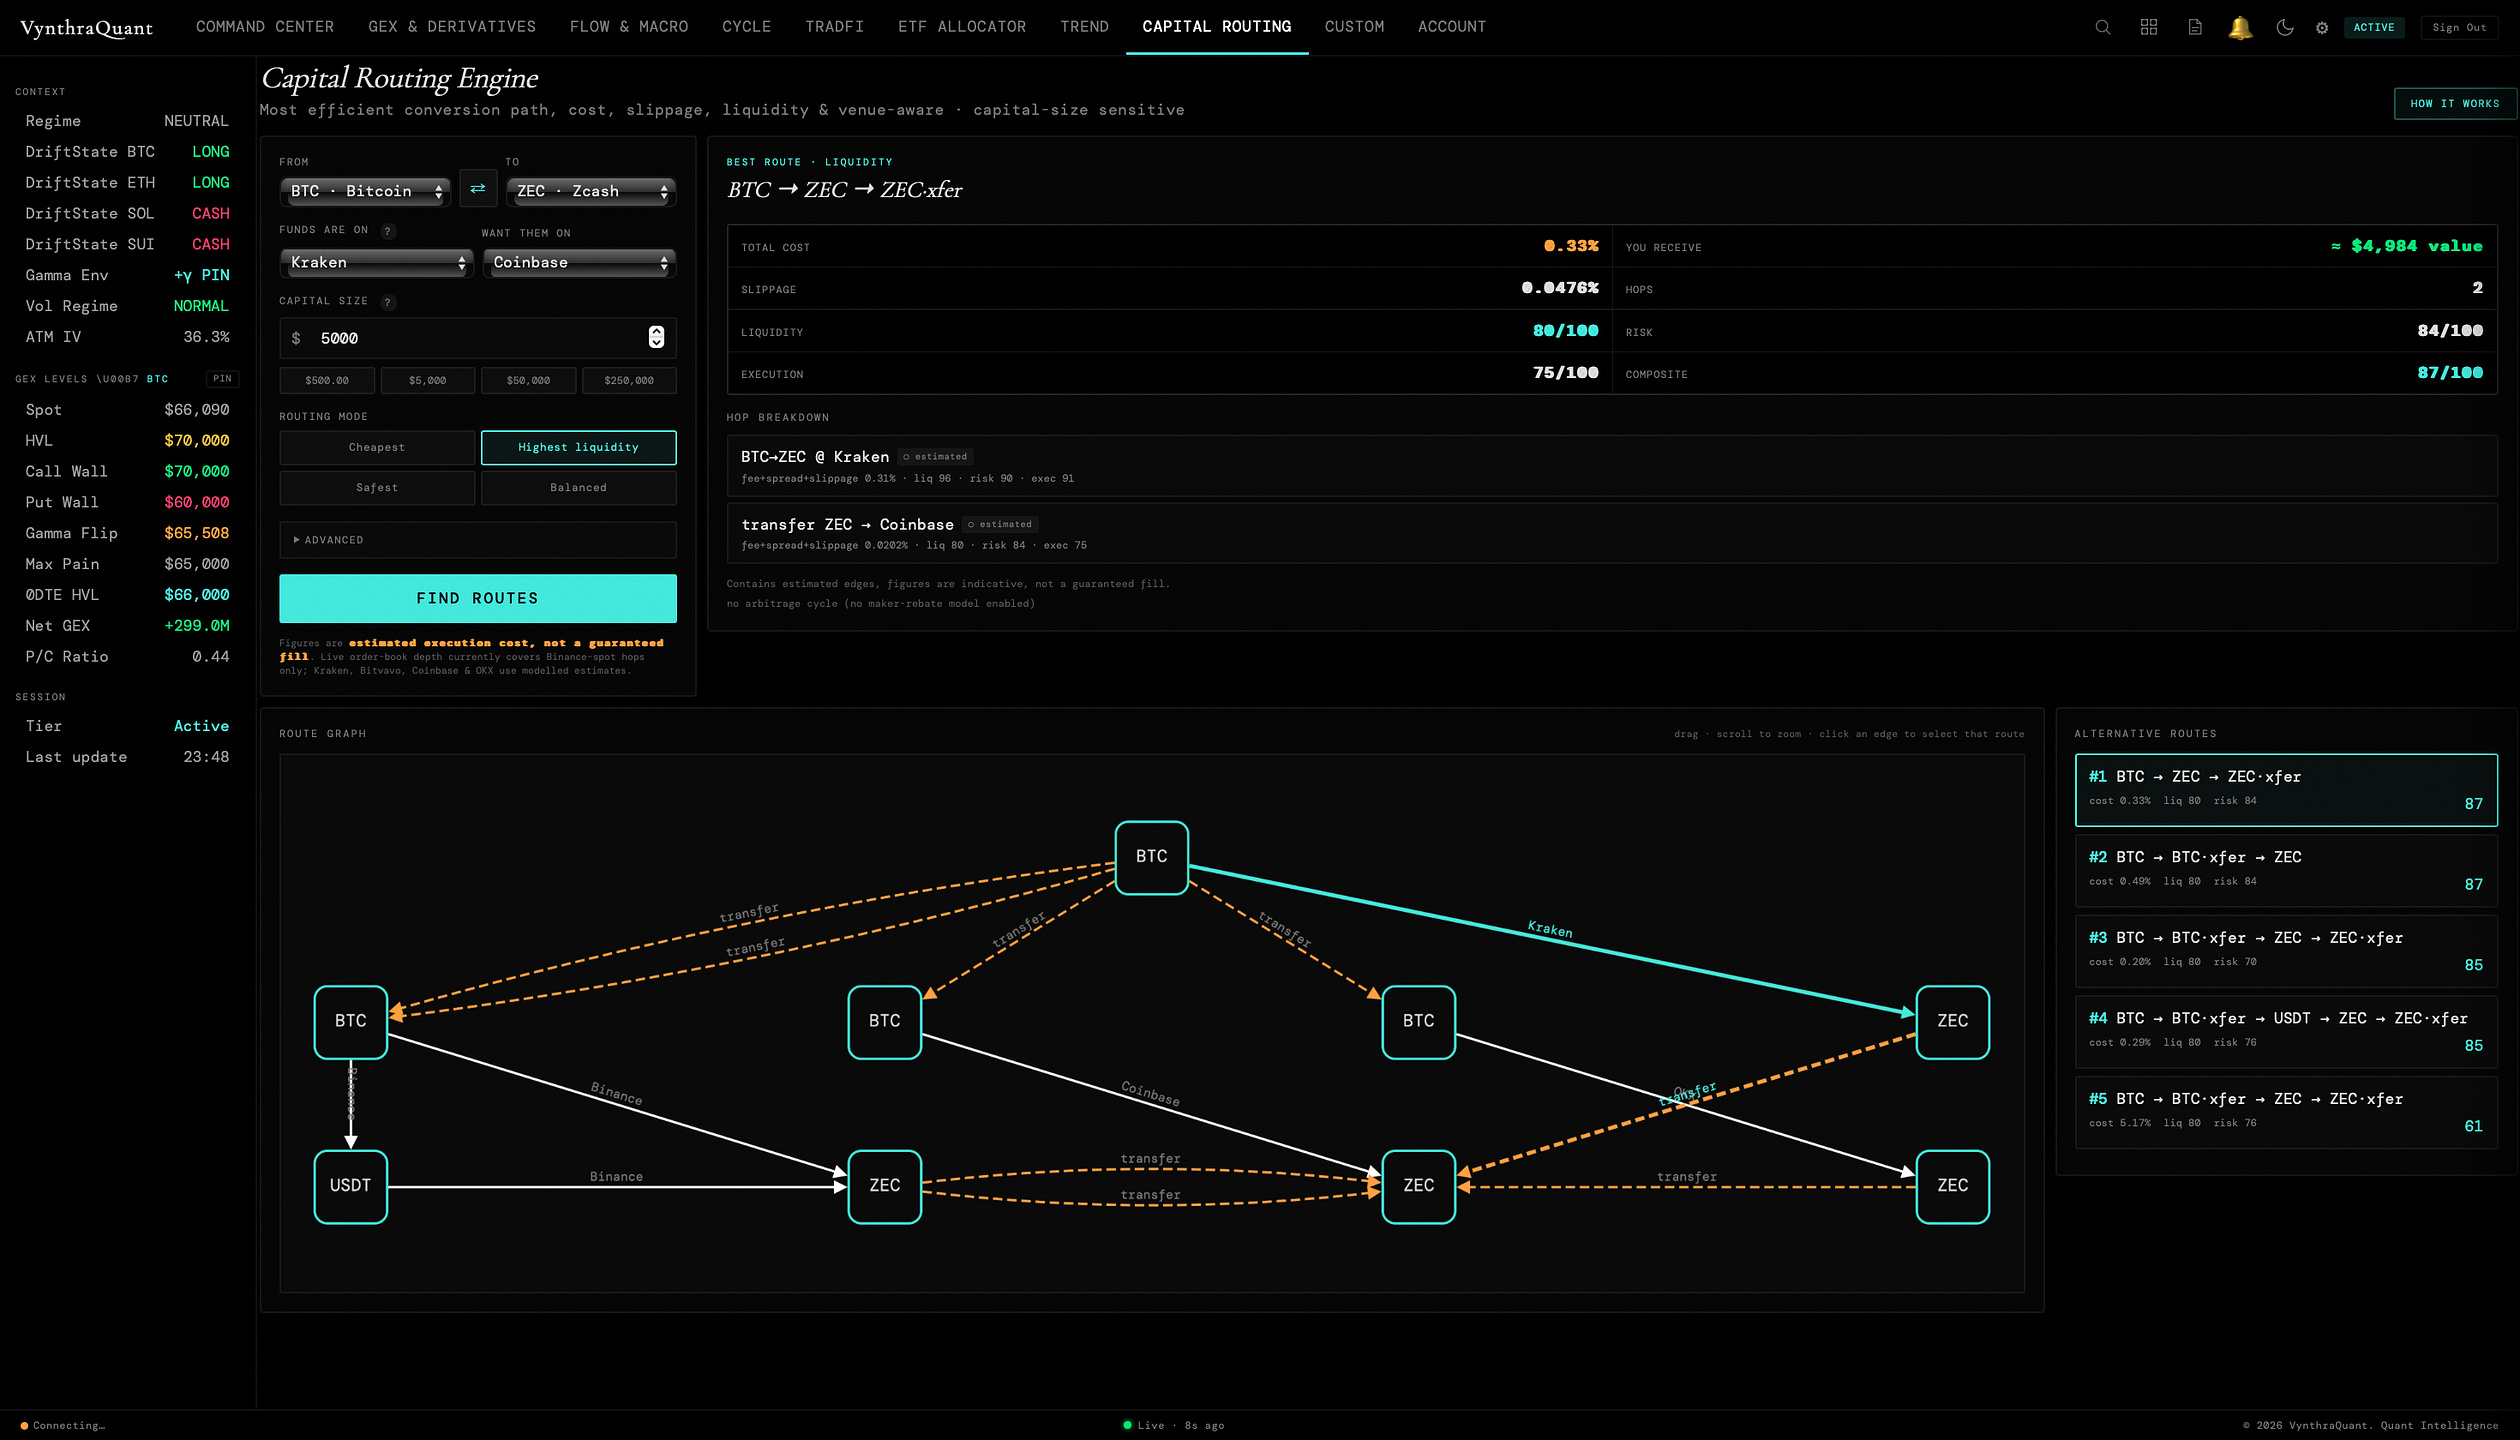The image size is (2520, 1440).
Task: Click the ACTIVE status badge
Action: (x=2374, y=27)
